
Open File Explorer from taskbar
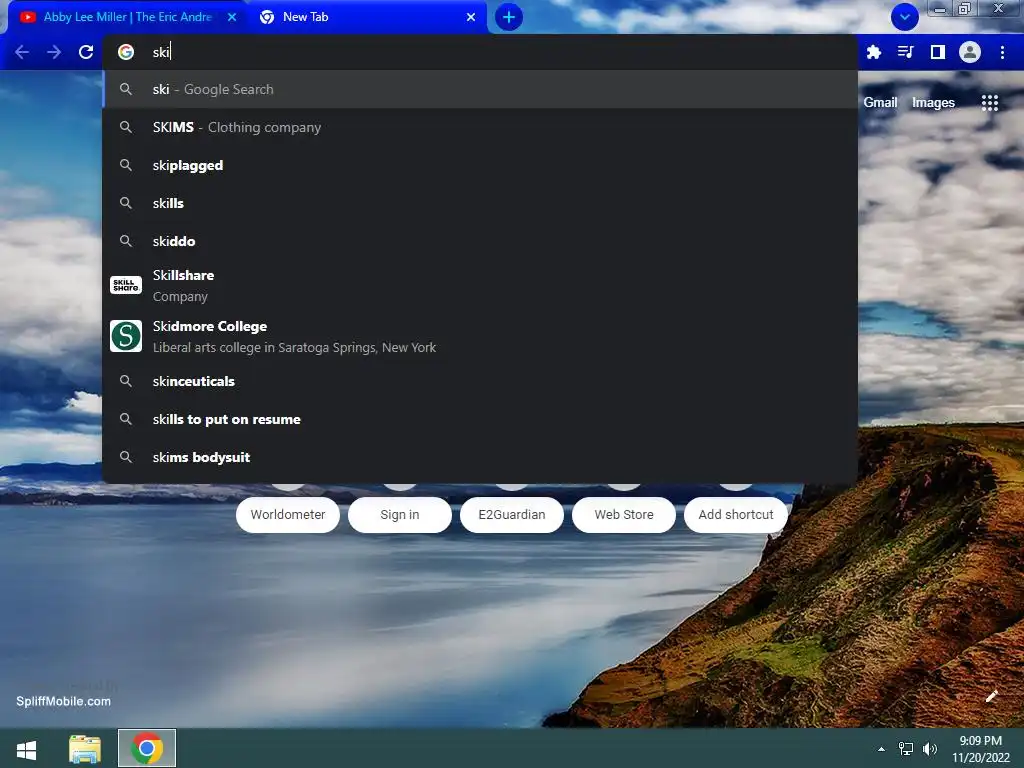pos(85,749)
